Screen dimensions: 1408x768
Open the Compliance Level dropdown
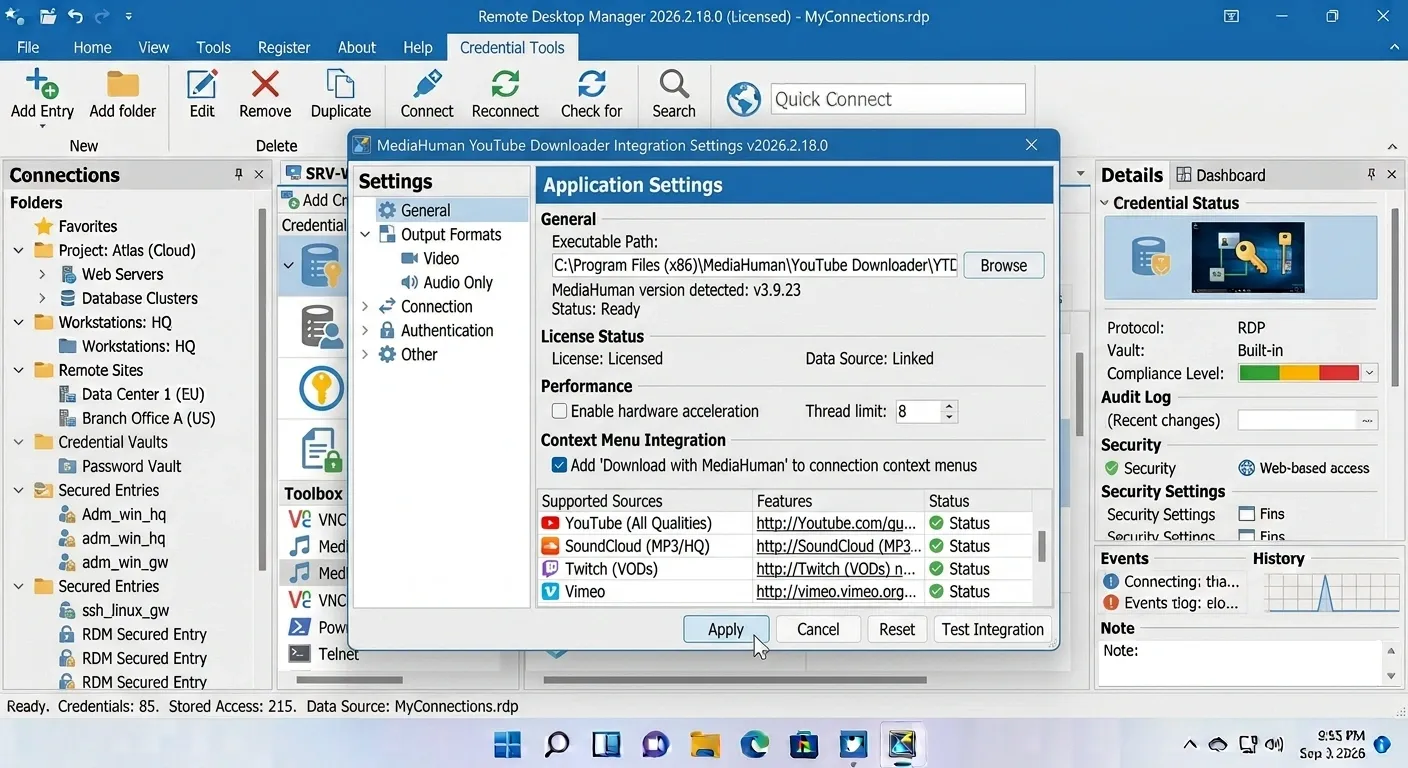[x=1369, y=373]
